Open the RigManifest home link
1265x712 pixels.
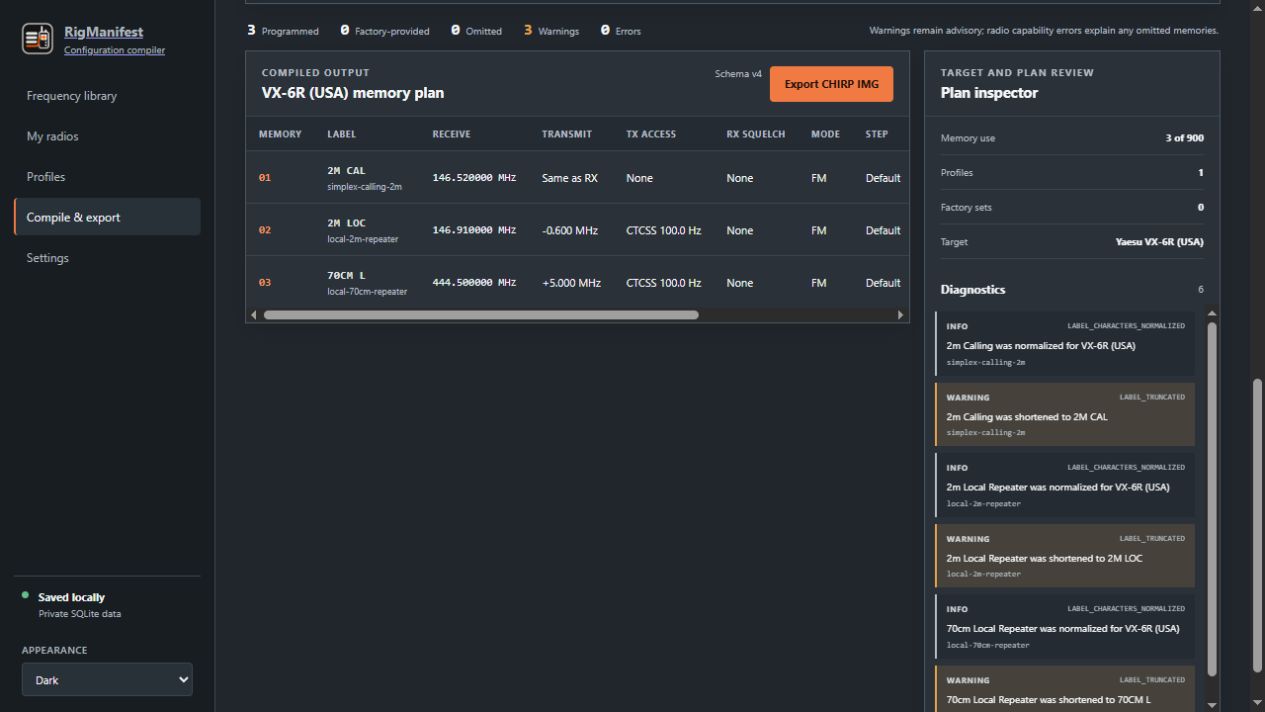103,32
